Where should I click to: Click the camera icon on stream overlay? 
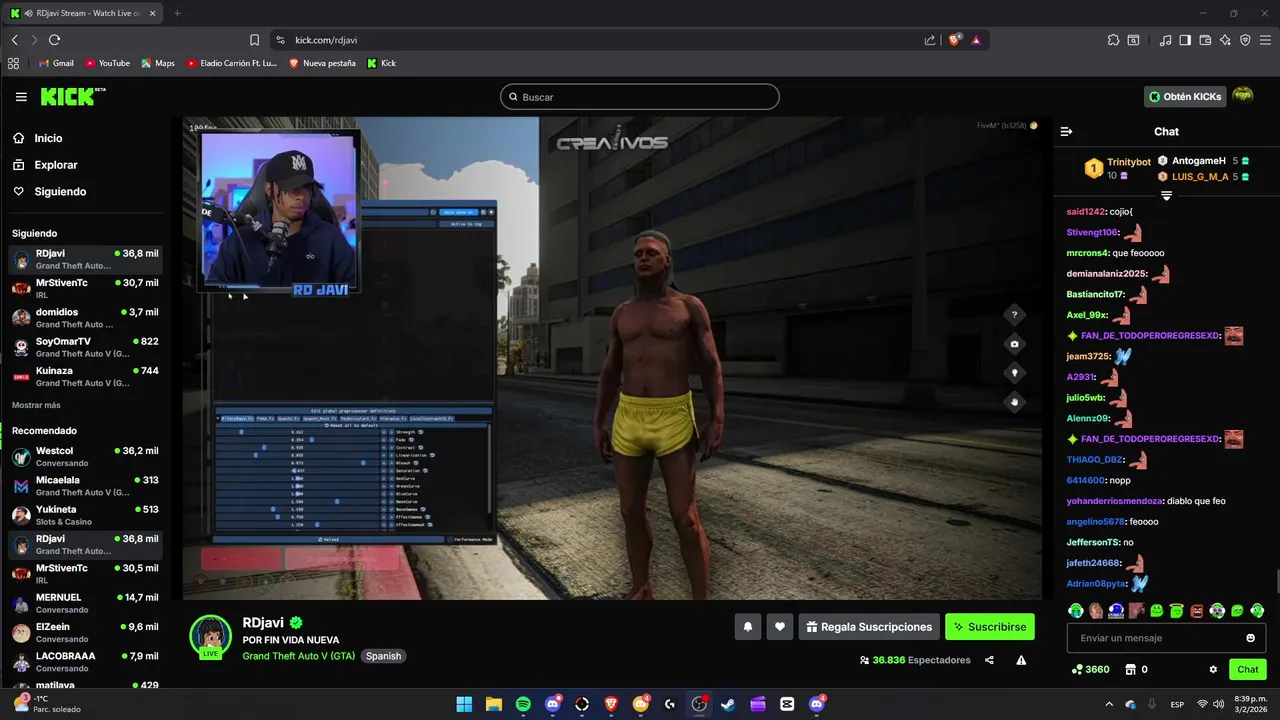(x=1014, y=344)
